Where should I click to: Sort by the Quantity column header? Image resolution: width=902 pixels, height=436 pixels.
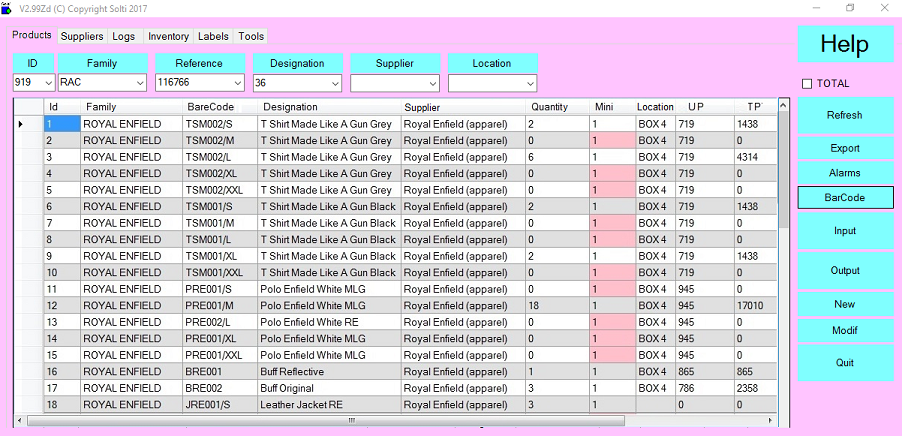(557, 107)
